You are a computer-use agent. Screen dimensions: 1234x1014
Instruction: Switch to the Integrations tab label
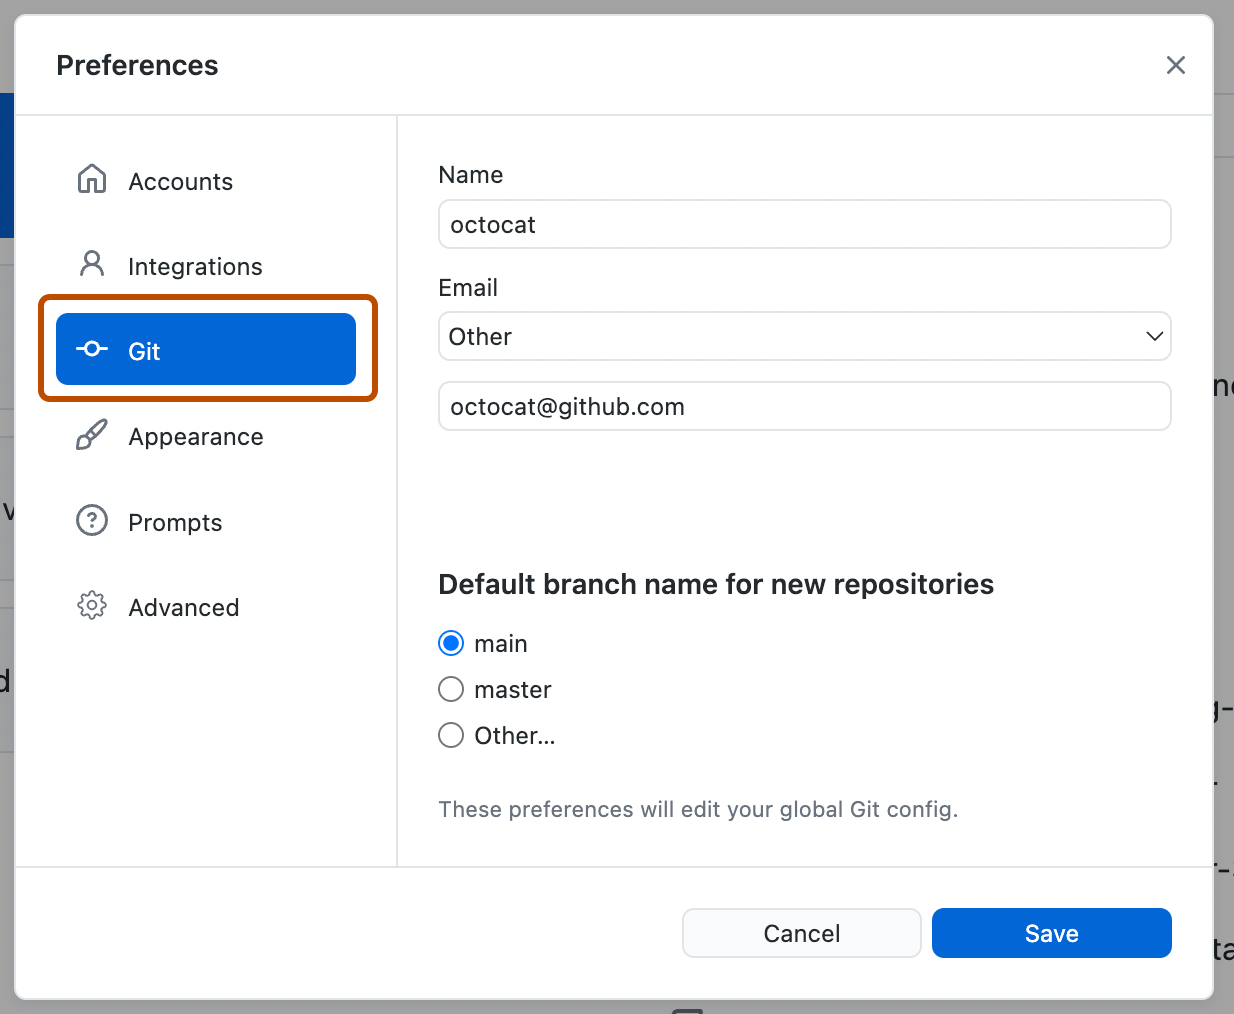point(195,267)
